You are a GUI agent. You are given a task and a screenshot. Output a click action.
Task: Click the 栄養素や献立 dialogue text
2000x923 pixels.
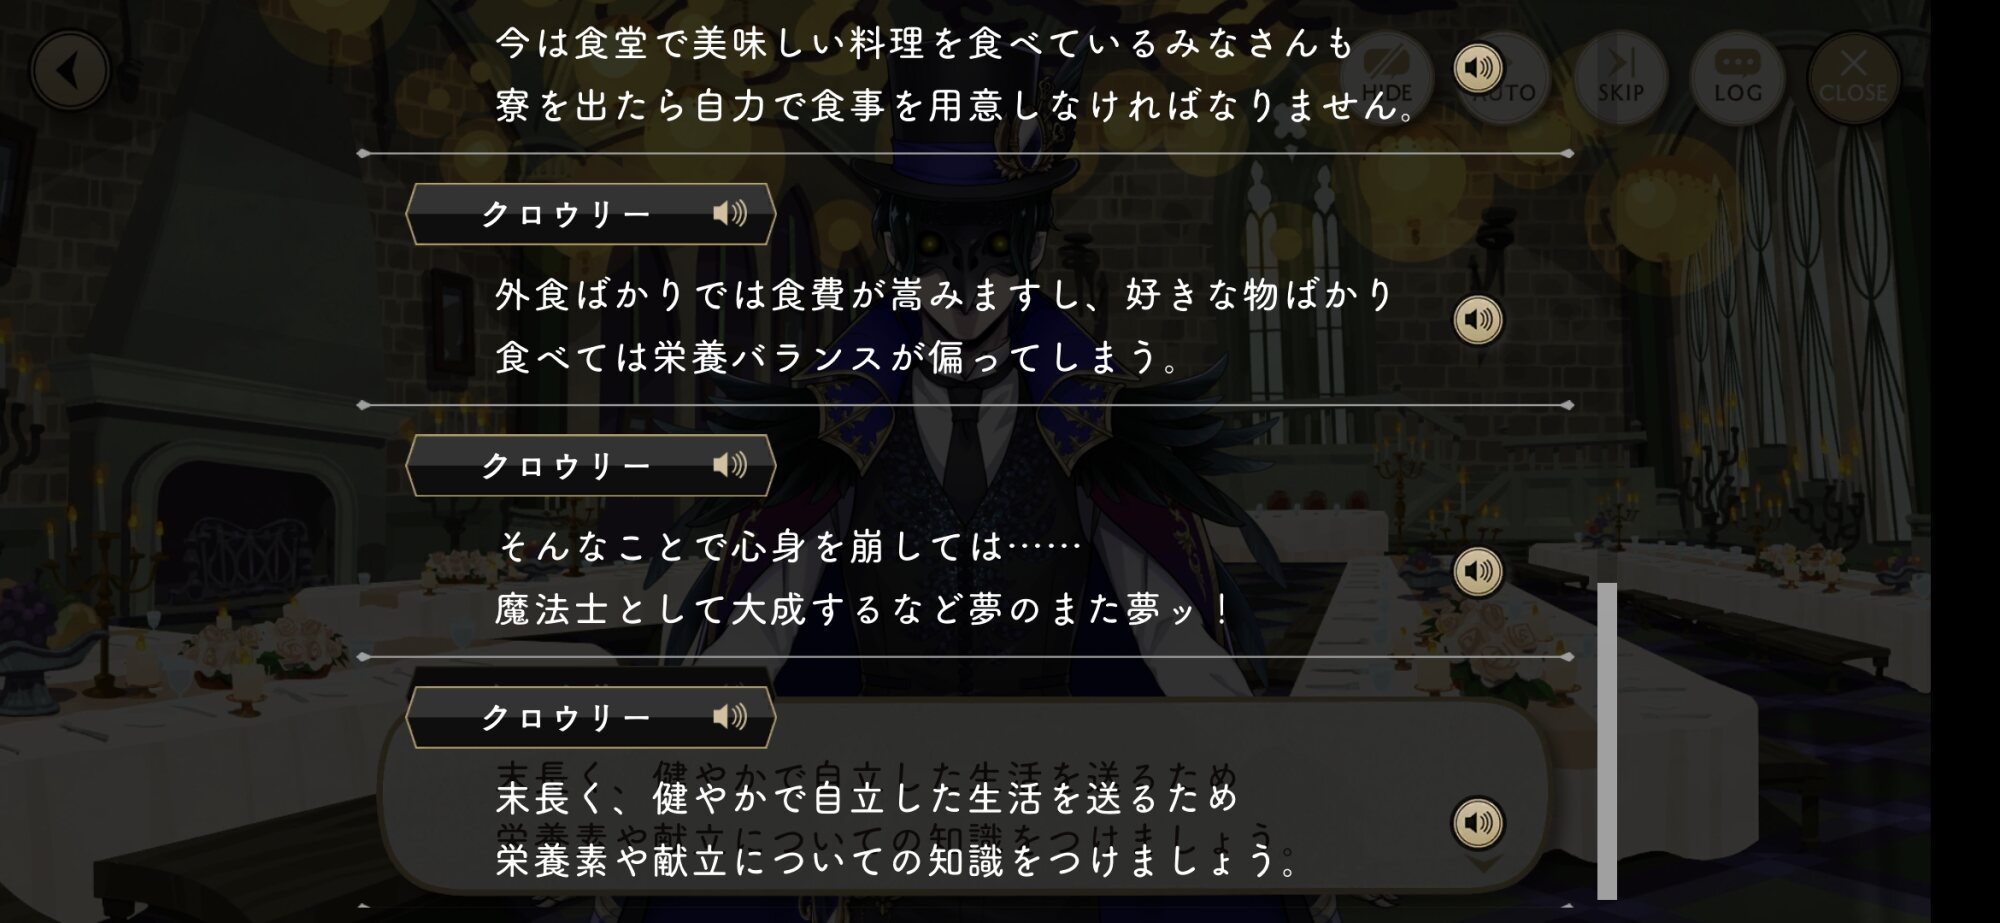point(897,861)
